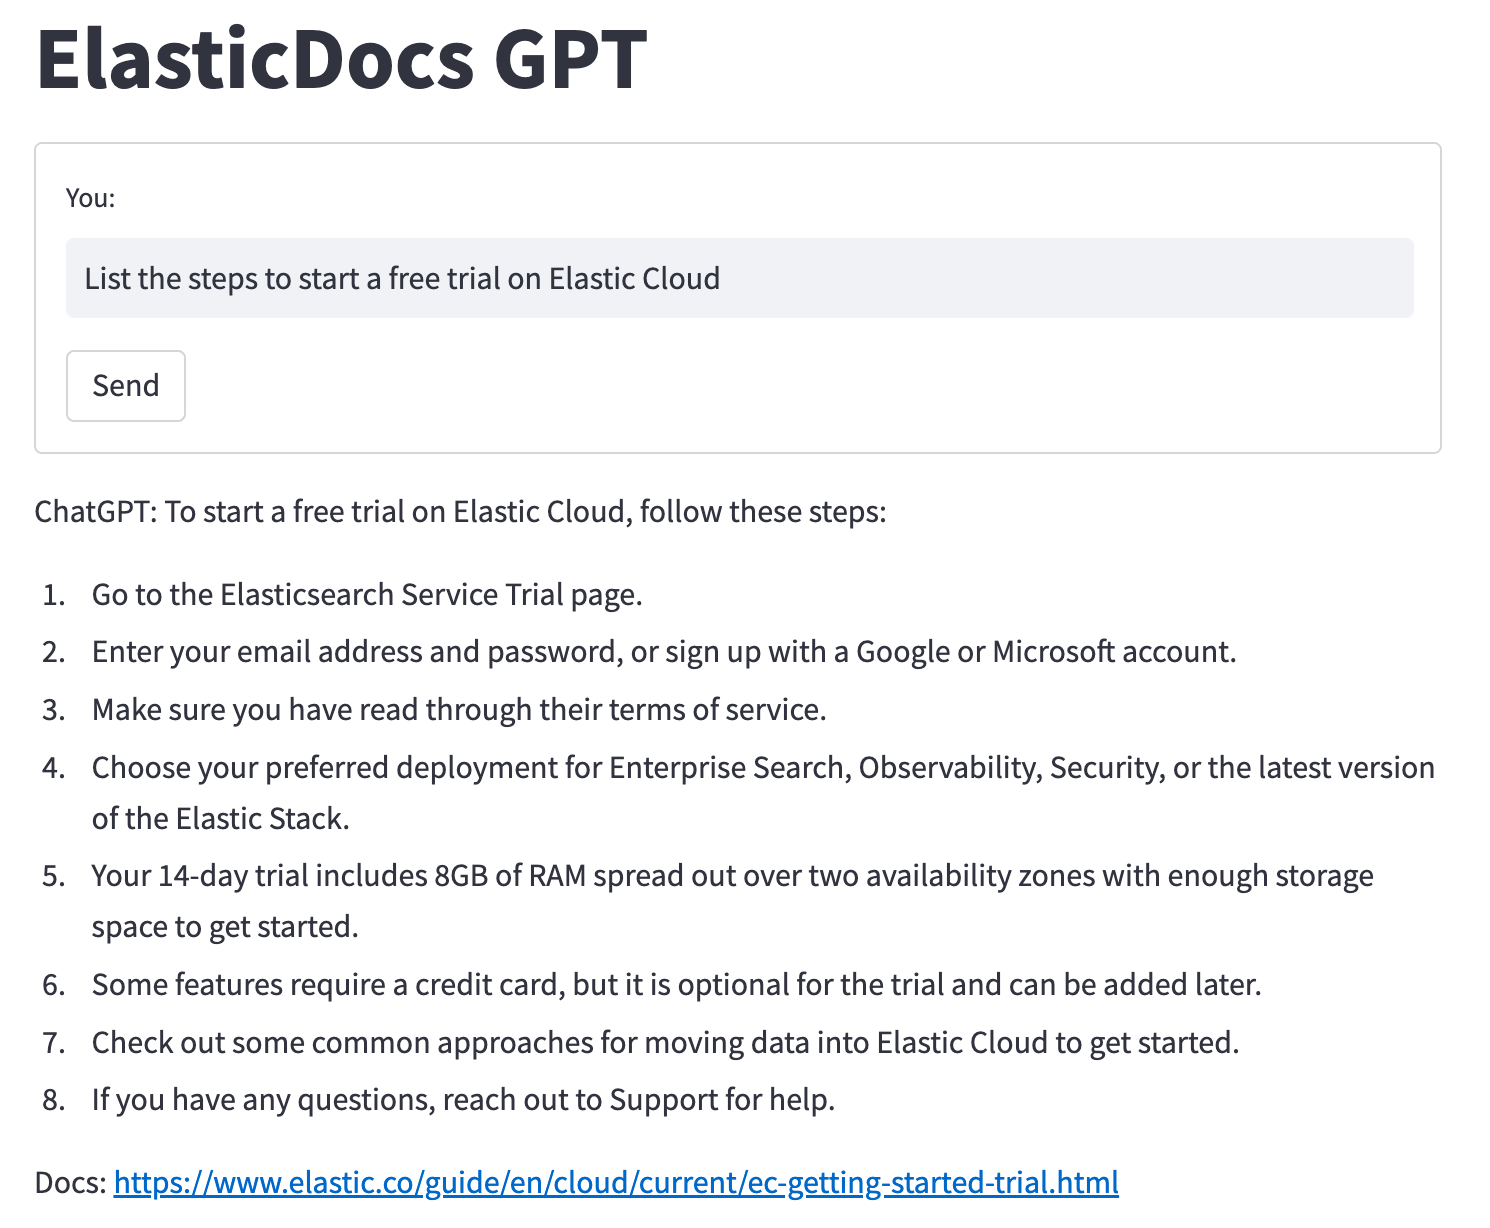
Task: Click step 1 about the Elasticsearch Service Trial page
Action: tap(367, 594)
